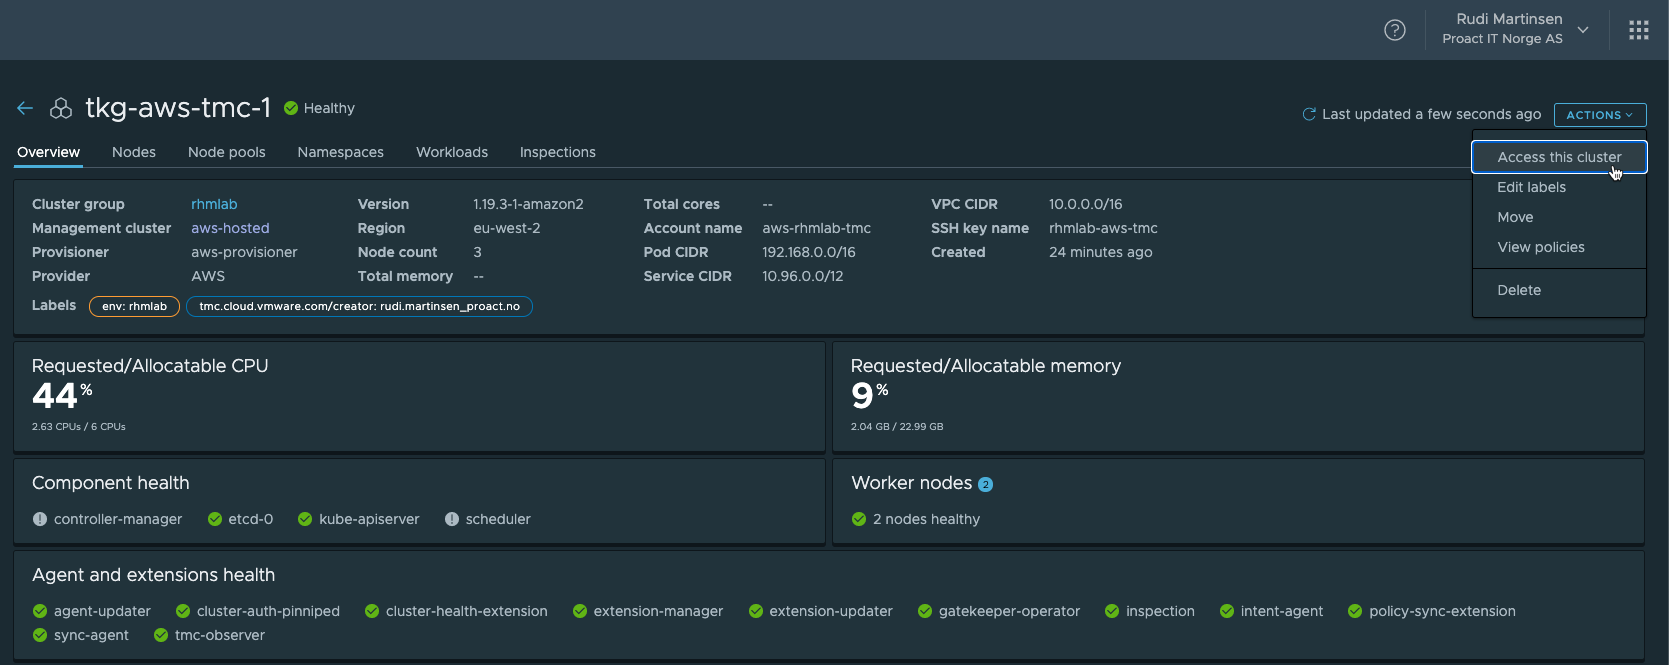Go back using the left arrow icon
This screenshot has height=665, width=1669.
[x=25, y=108]
